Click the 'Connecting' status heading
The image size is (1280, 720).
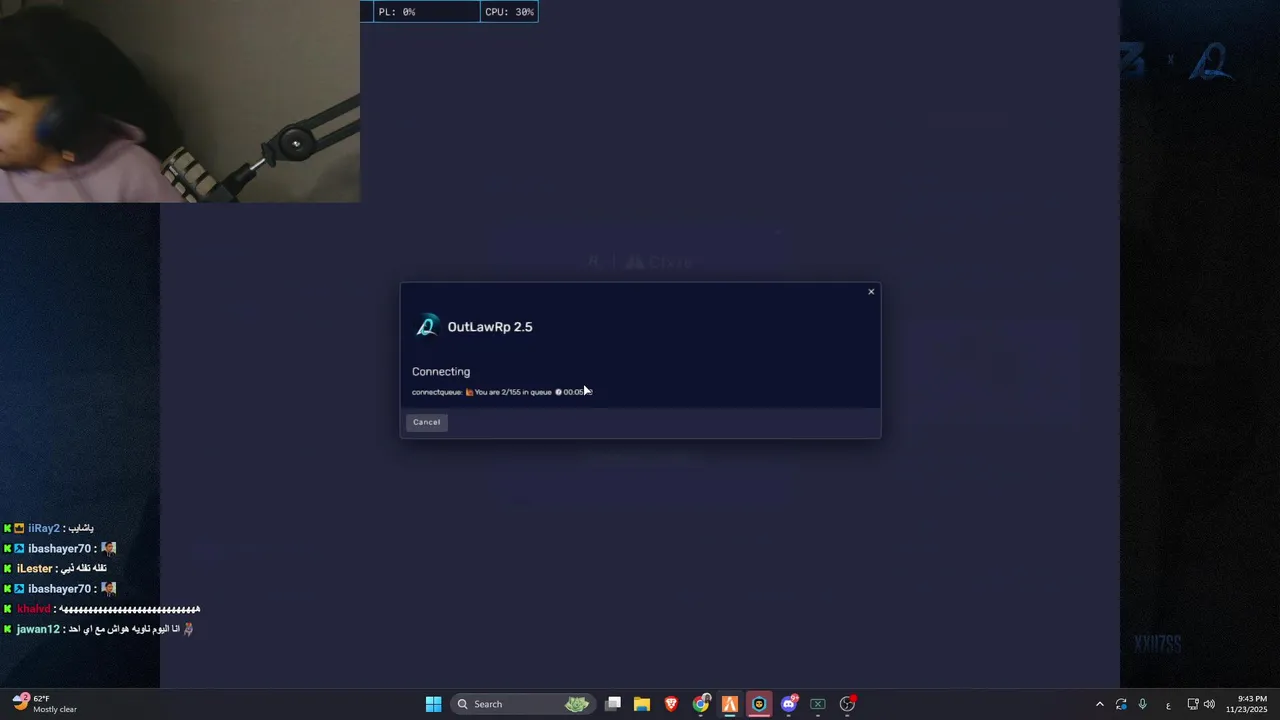coord(441,371)
